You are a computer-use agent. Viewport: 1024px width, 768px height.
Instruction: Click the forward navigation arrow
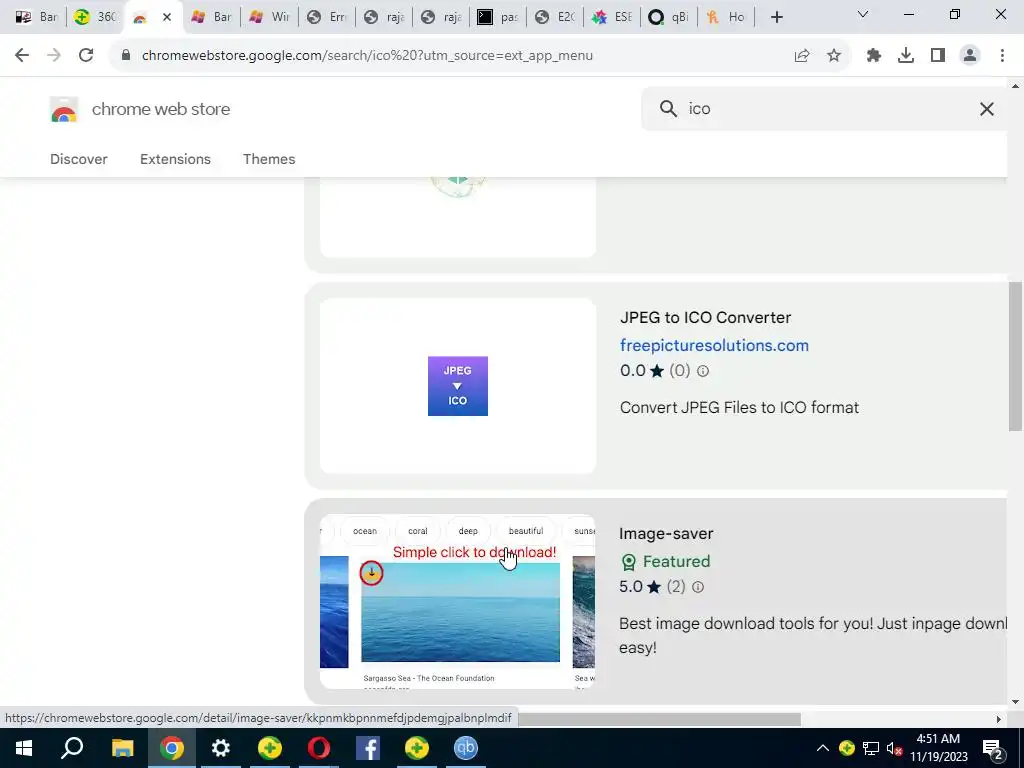pos(54,56)
